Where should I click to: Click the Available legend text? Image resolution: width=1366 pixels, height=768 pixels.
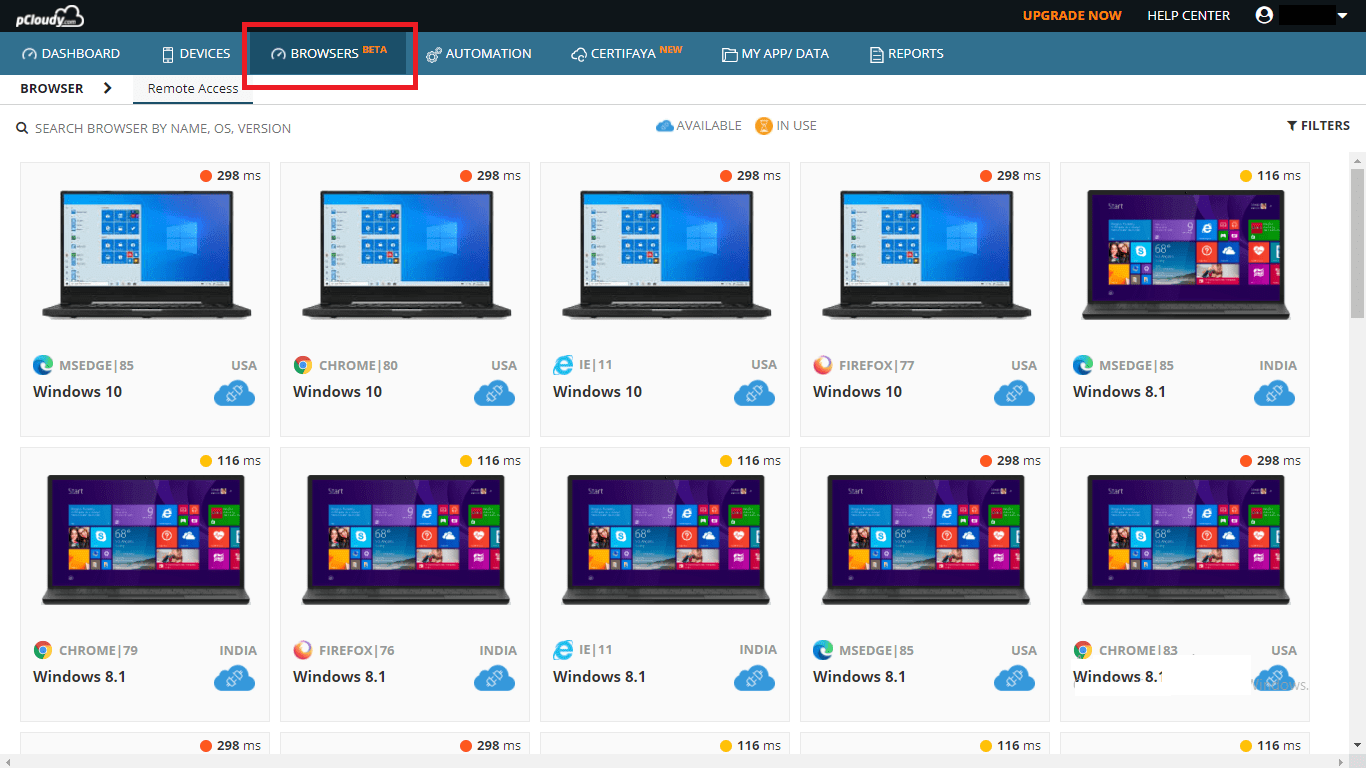coord(709,126)
